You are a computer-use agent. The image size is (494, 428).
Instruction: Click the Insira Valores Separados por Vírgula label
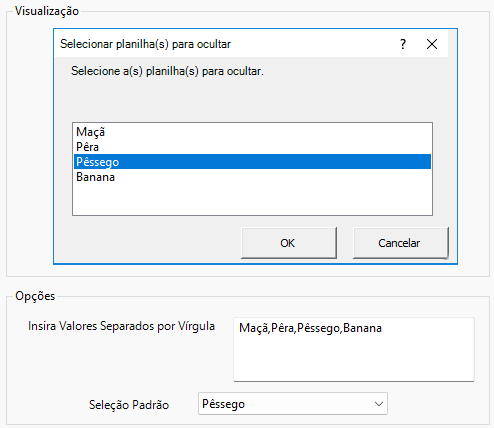coord(121,326)
